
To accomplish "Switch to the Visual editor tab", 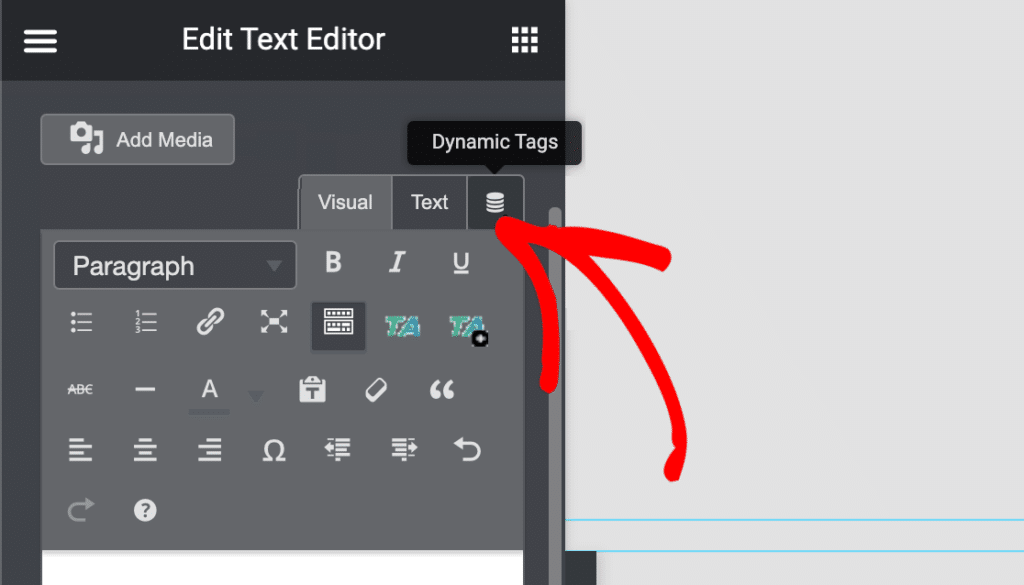I will click(x=345, y=203).
